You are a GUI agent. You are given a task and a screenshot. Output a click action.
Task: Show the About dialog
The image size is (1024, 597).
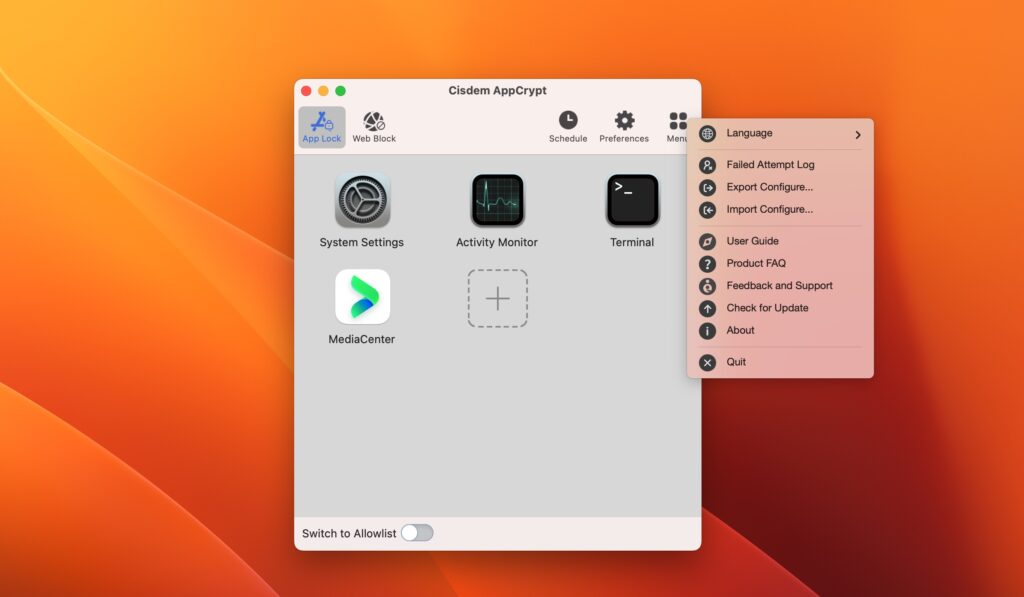pos(739,329)
